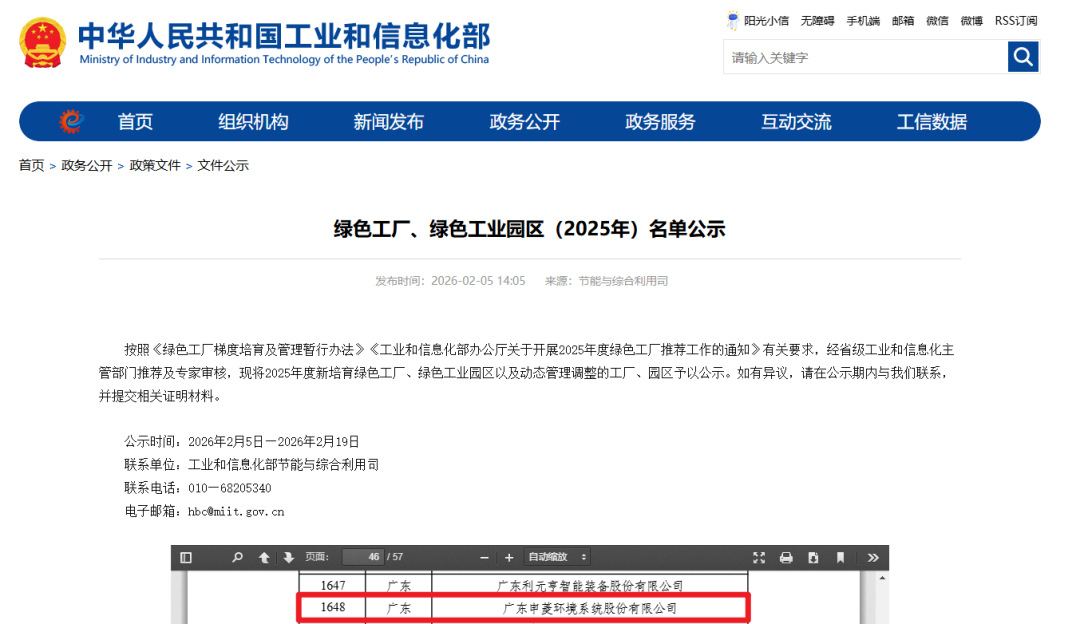1080x624 pixels.
Task: Open the 新闻发布 navigation menu
Action: 388,122
